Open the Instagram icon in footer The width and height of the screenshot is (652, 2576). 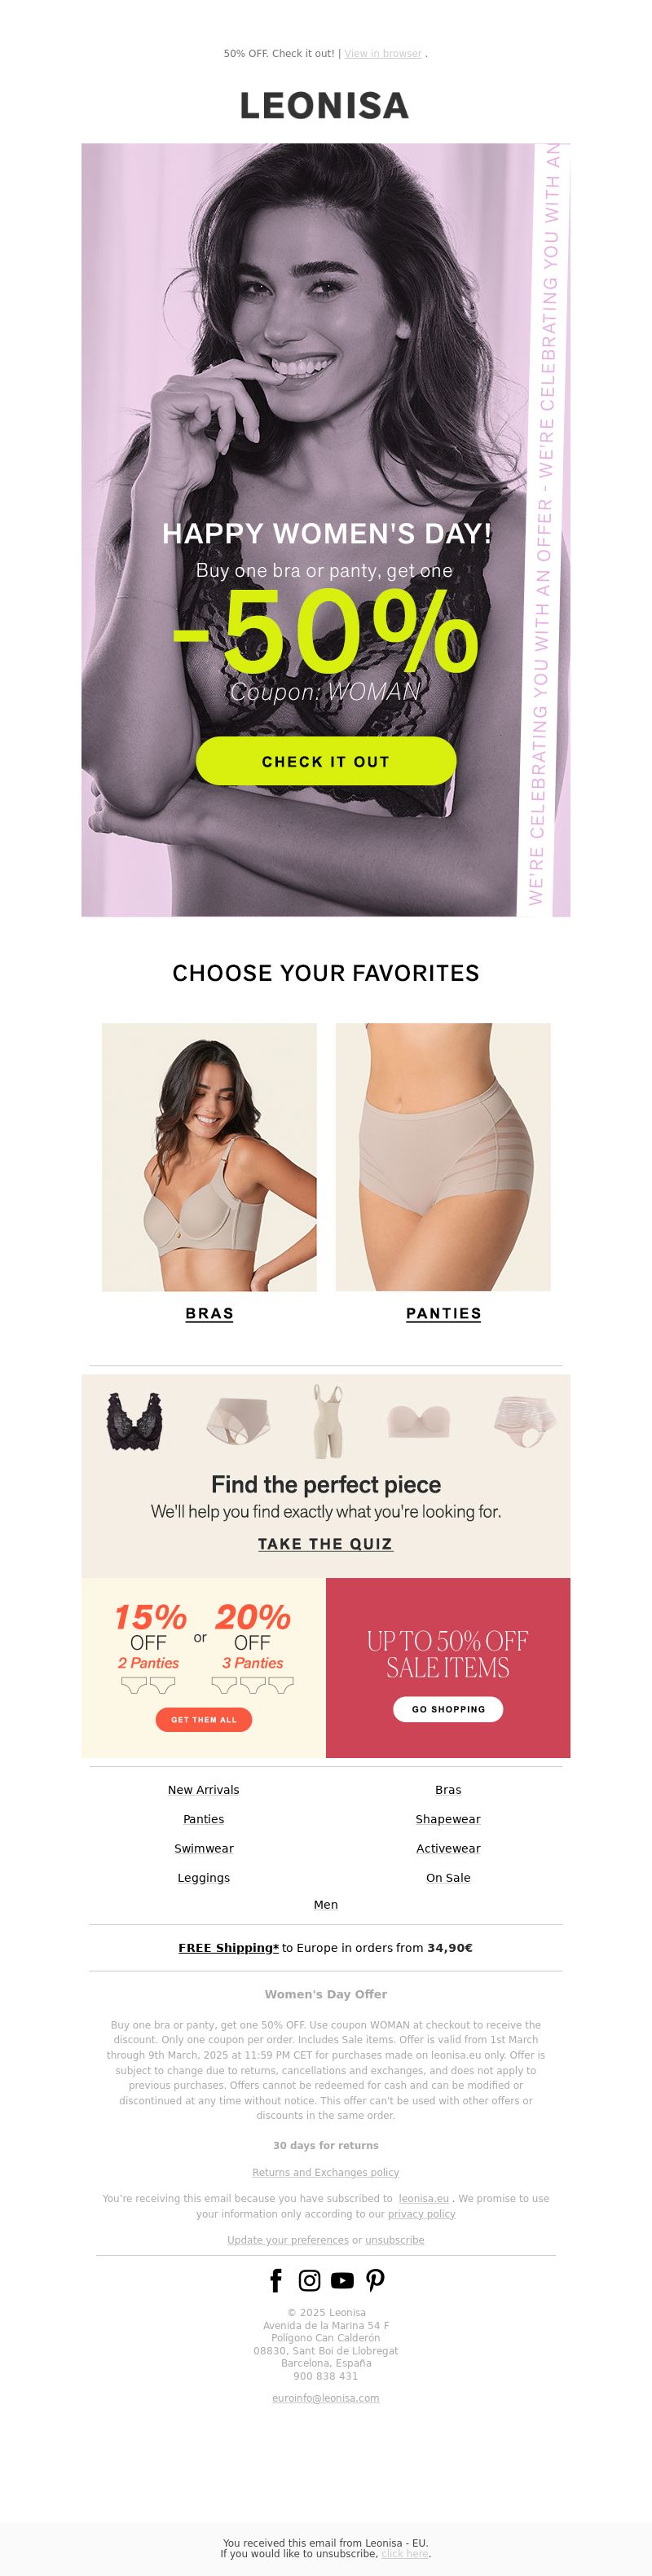coord(310,2280)
